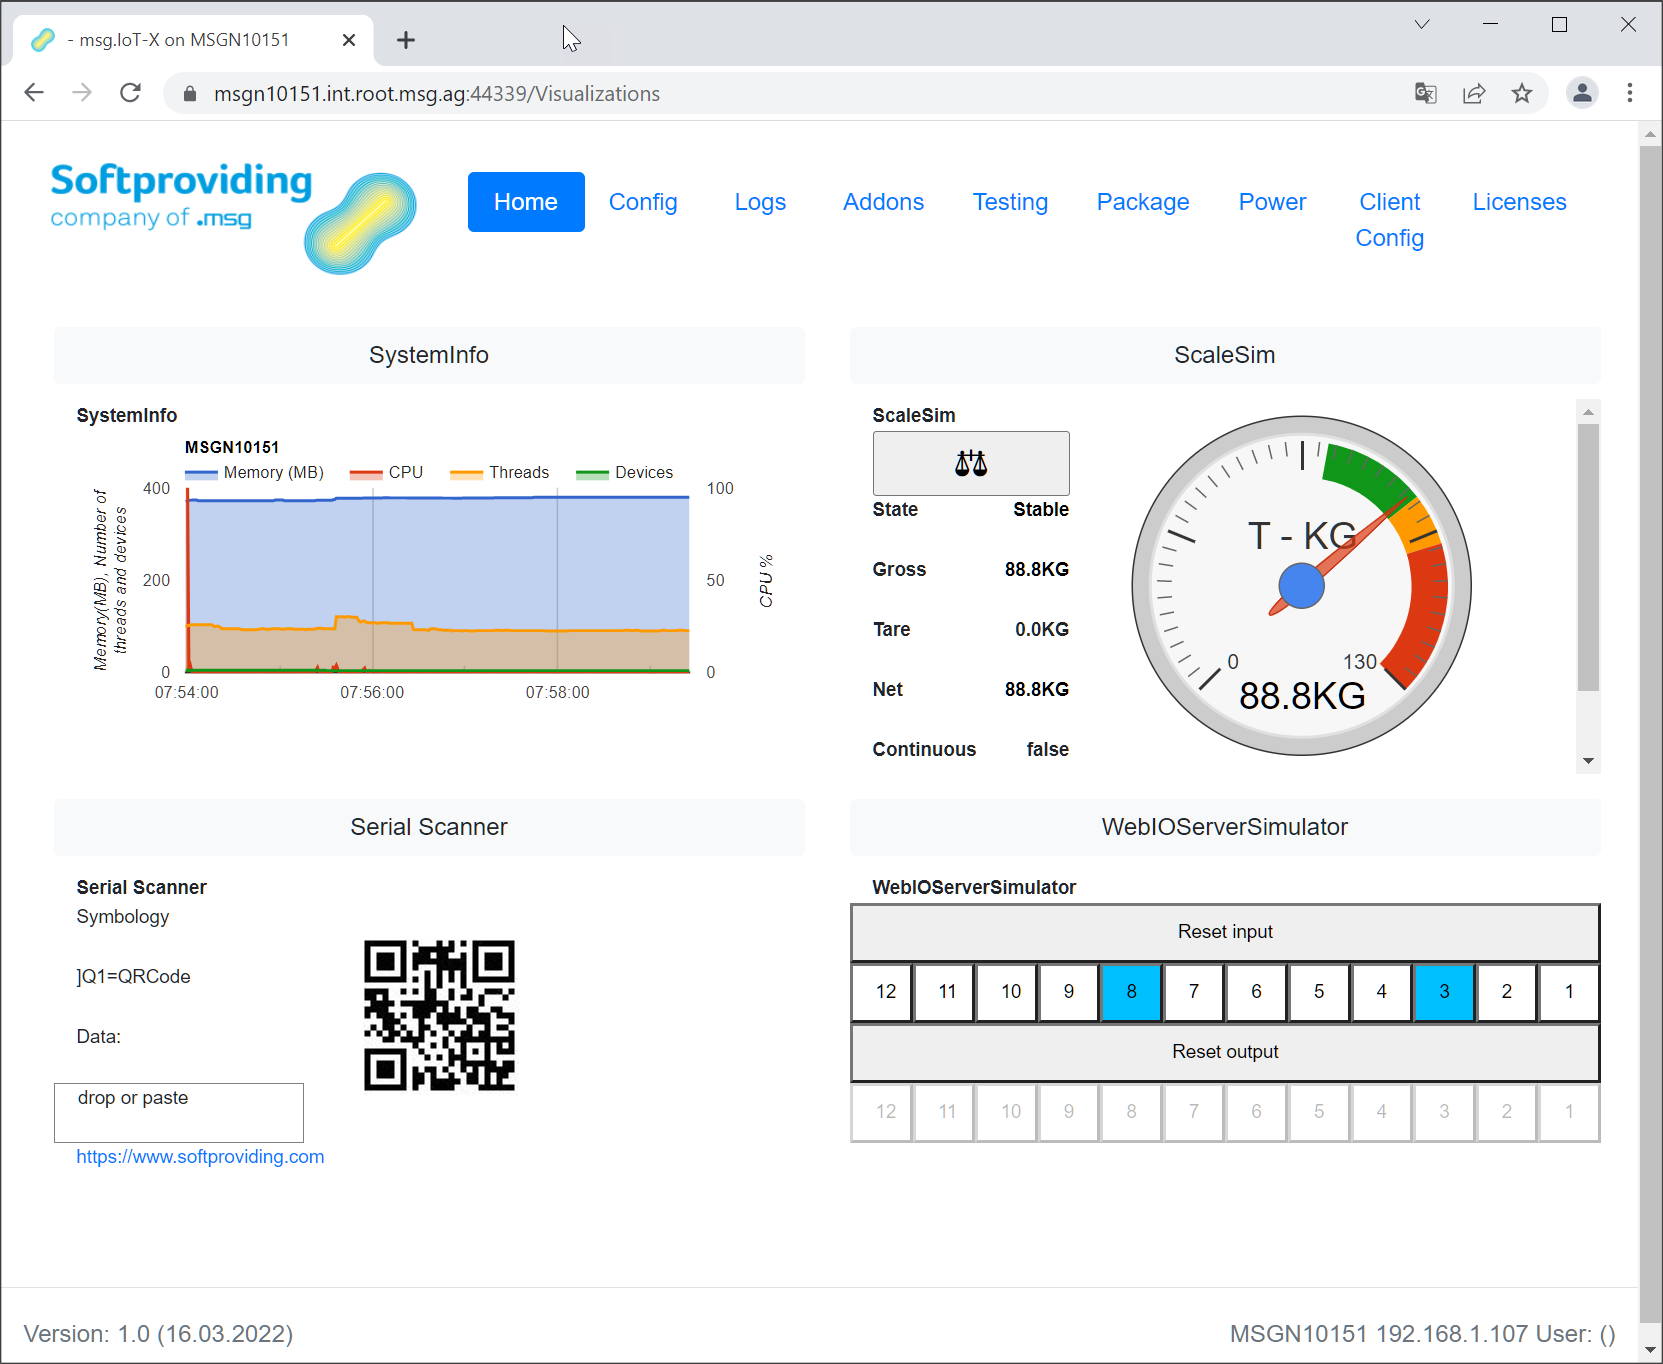
Task: Open the Config navigation tab
Action: click(x=643, y=202)
